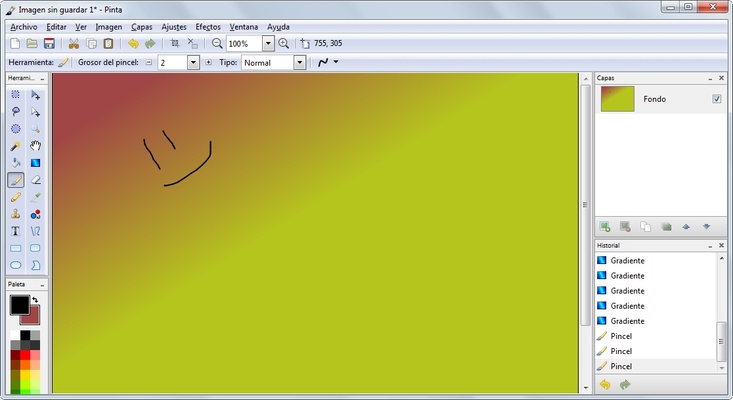
Task: Select the Freeform Shape tool
Action: pos(36,265)
